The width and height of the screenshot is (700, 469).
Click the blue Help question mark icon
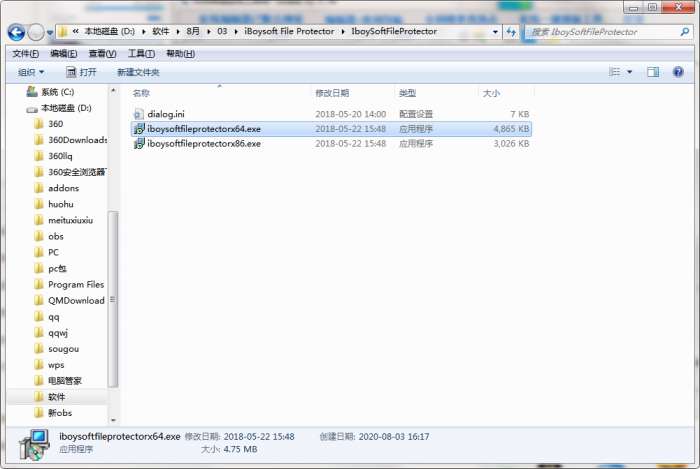tap(678, 72)
